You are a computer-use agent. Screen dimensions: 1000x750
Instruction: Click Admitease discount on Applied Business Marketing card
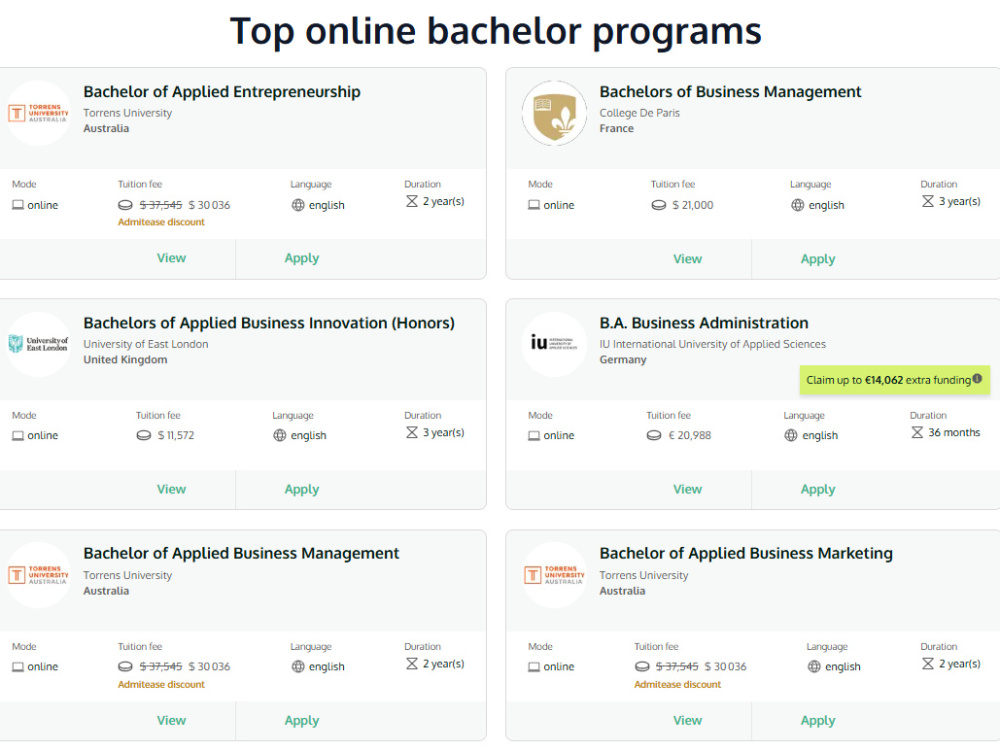tap(677, 684)
